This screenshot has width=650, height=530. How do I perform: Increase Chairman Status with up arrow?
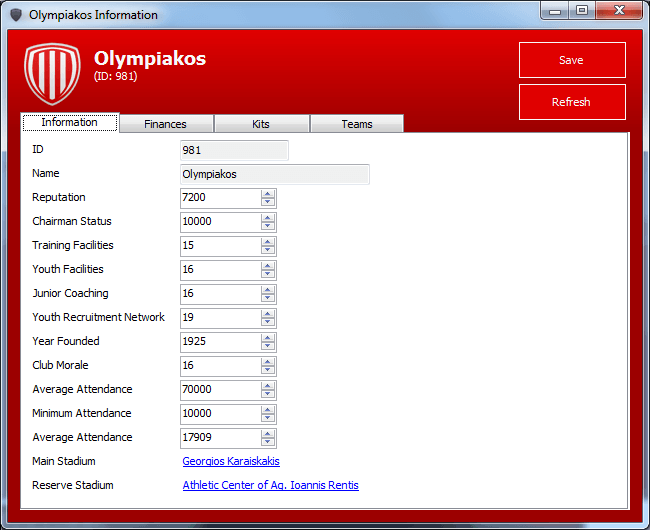[x=268, y=218]
